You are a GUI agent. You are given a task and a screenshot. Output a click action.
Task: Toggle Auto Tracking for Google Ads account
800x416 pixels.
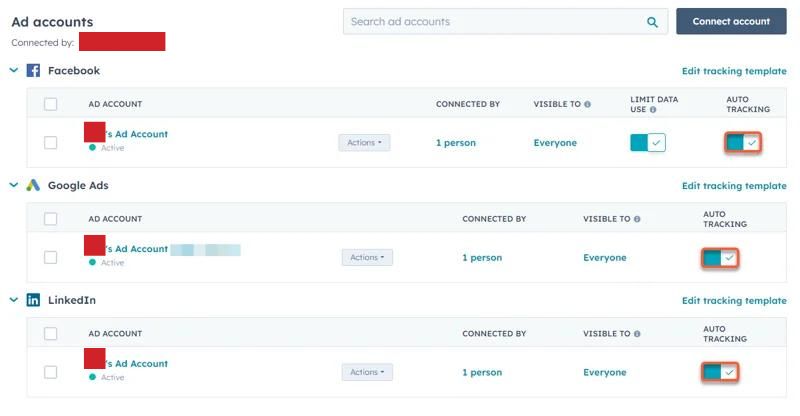click(x=720, y=258)
